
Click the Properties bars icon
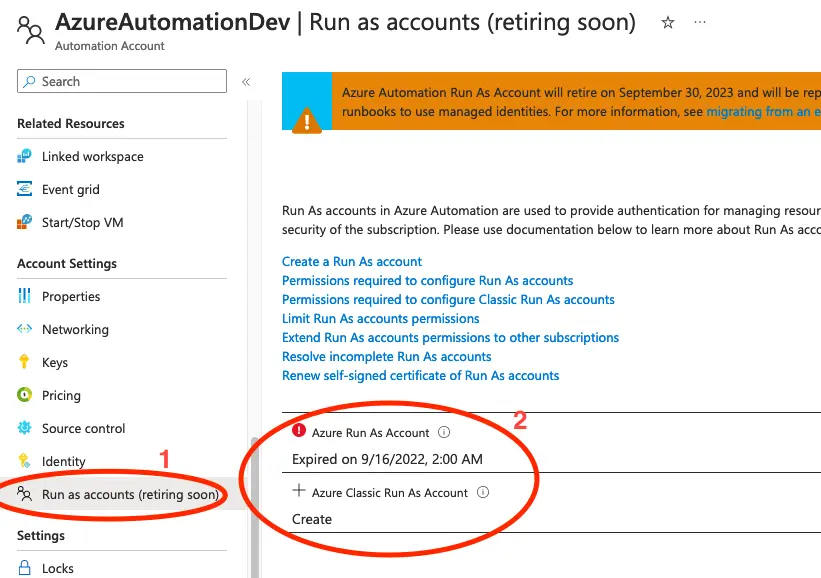click(25, 297)
